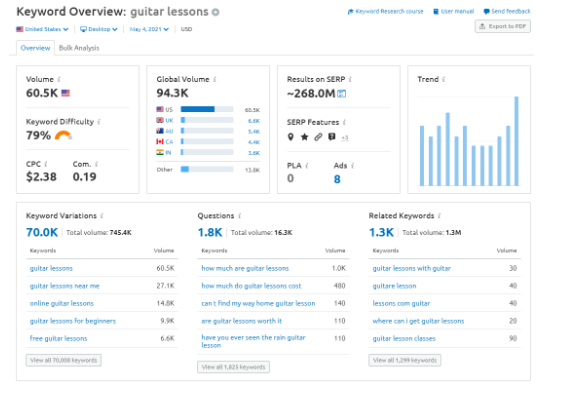Click the Other volume bar in Global Volume
The width and height of the screenshot is (562, 398).
click(207, 169)
